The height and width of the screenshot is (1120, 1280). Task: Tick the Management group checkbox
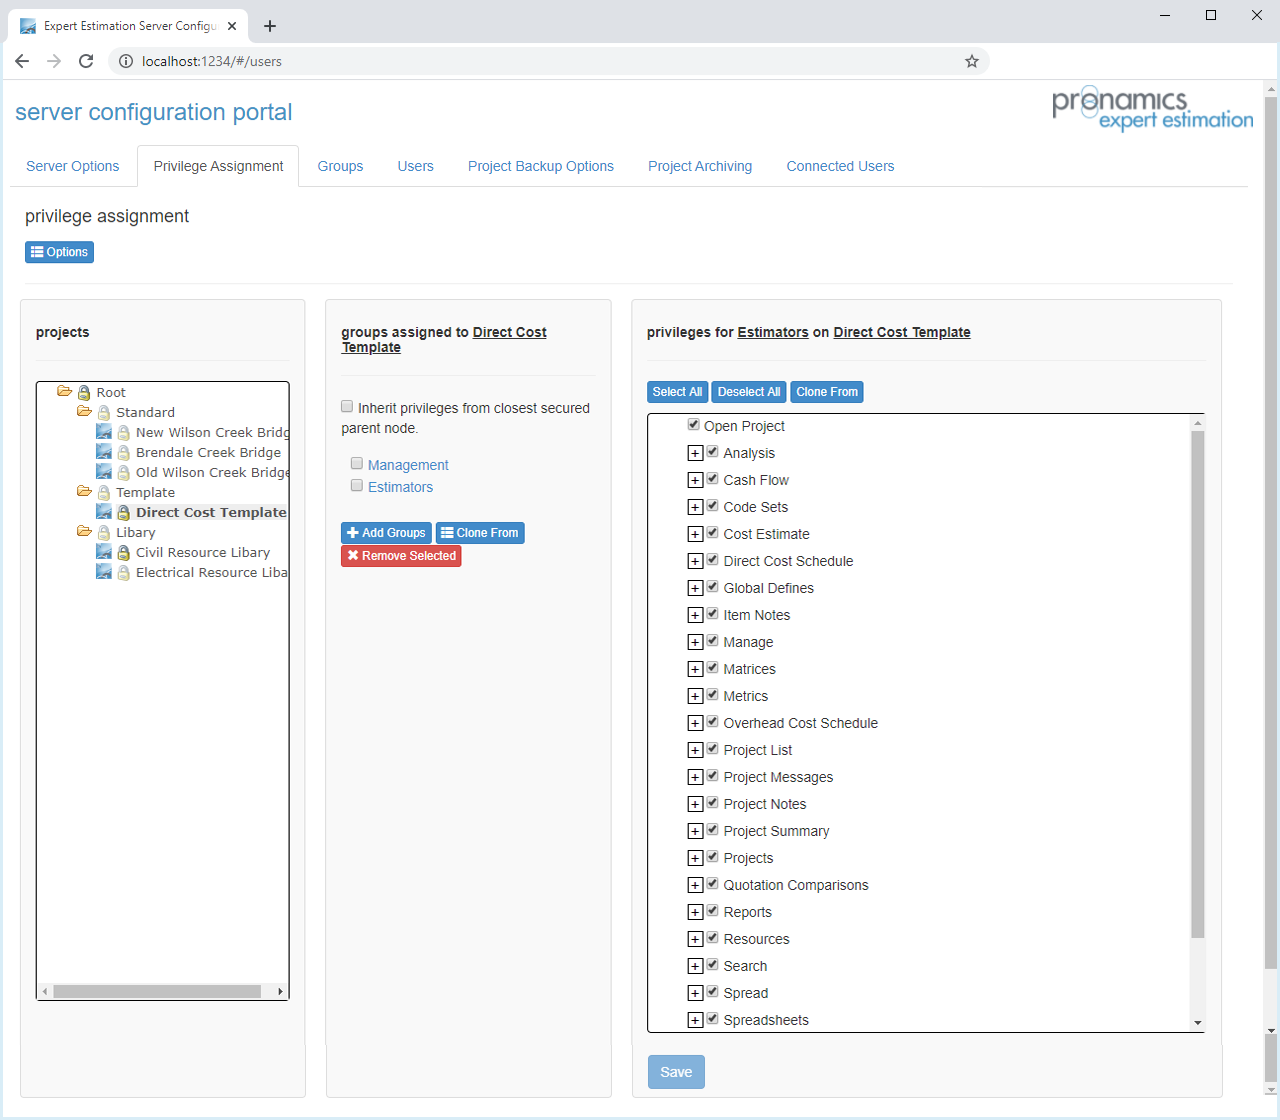[357, 464]
